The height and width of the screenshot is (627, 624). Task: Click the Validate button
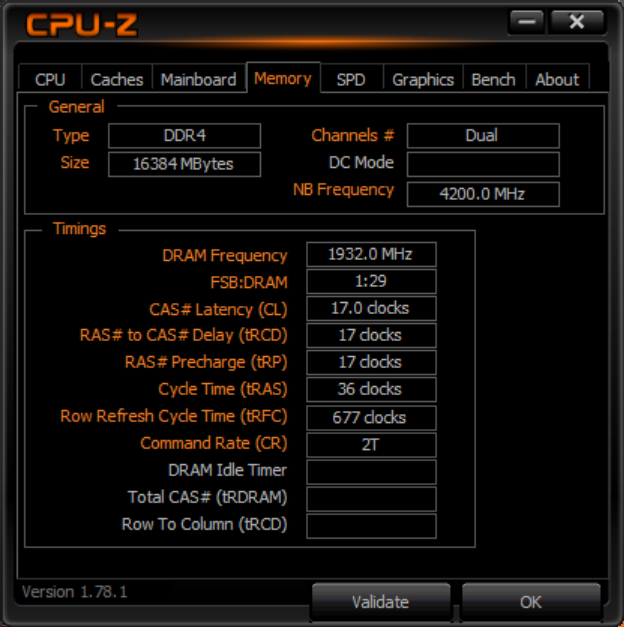381,601
